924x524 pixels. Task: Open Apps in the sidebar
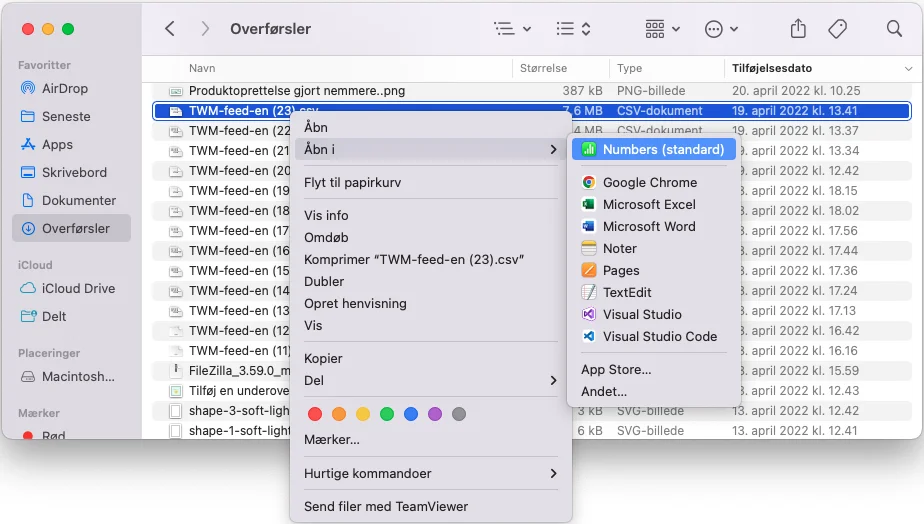(71, 144)
